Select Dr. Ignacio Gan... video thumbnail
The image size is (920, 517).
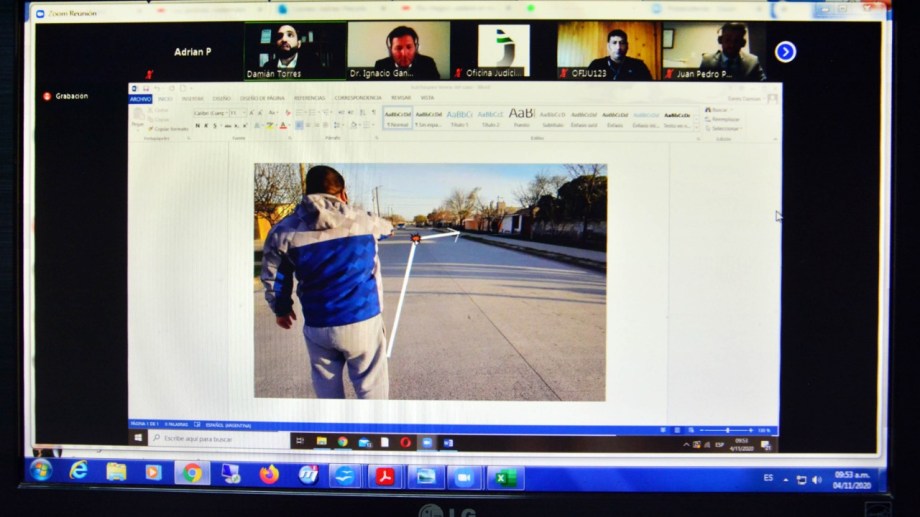[398, 50]
